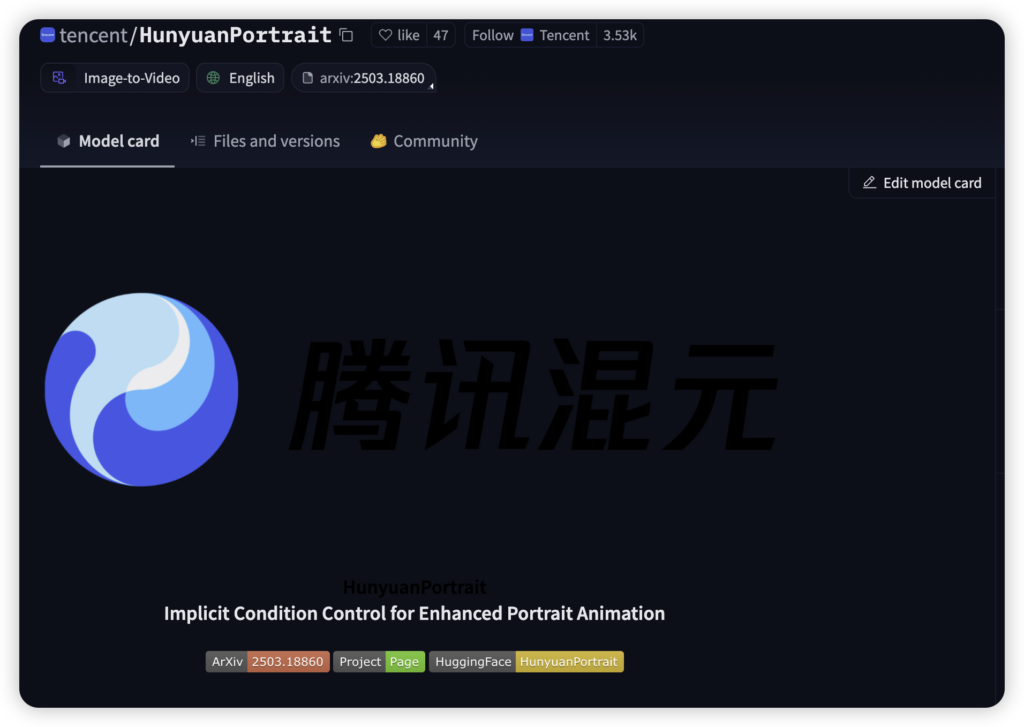Select the Image-to-Video tag
This screenshot has height=727, width=1024.
[x=115, y=78]
